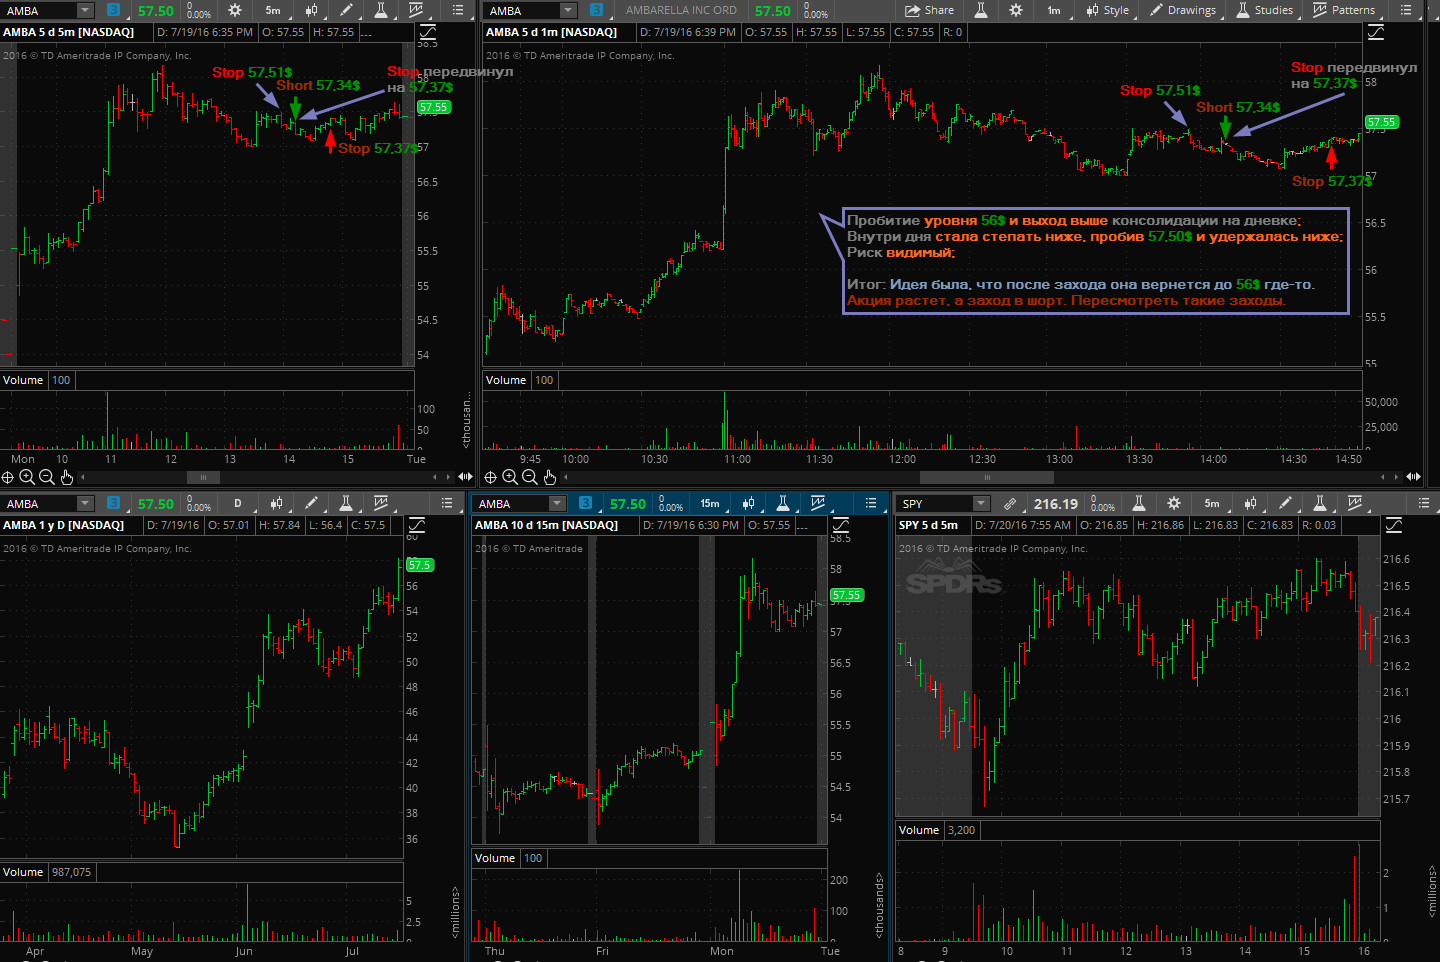Expand symbol dropdown in top-left AMBA chart
The image size is (1440, 962).
pyautogui.click(x=85, y=11)
